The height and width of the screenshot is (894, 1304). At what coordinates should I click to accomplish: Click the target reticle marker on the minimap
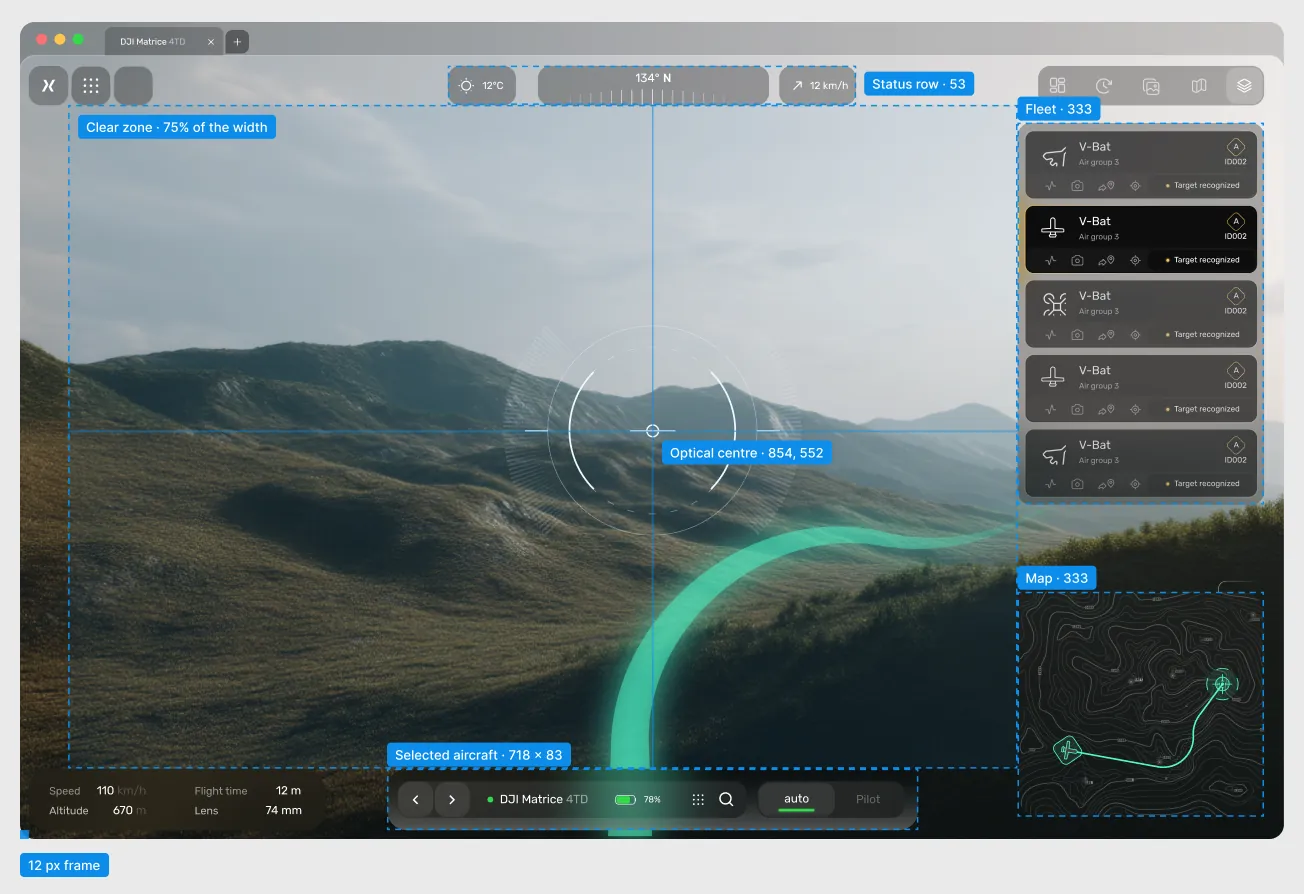point(1222,684)
